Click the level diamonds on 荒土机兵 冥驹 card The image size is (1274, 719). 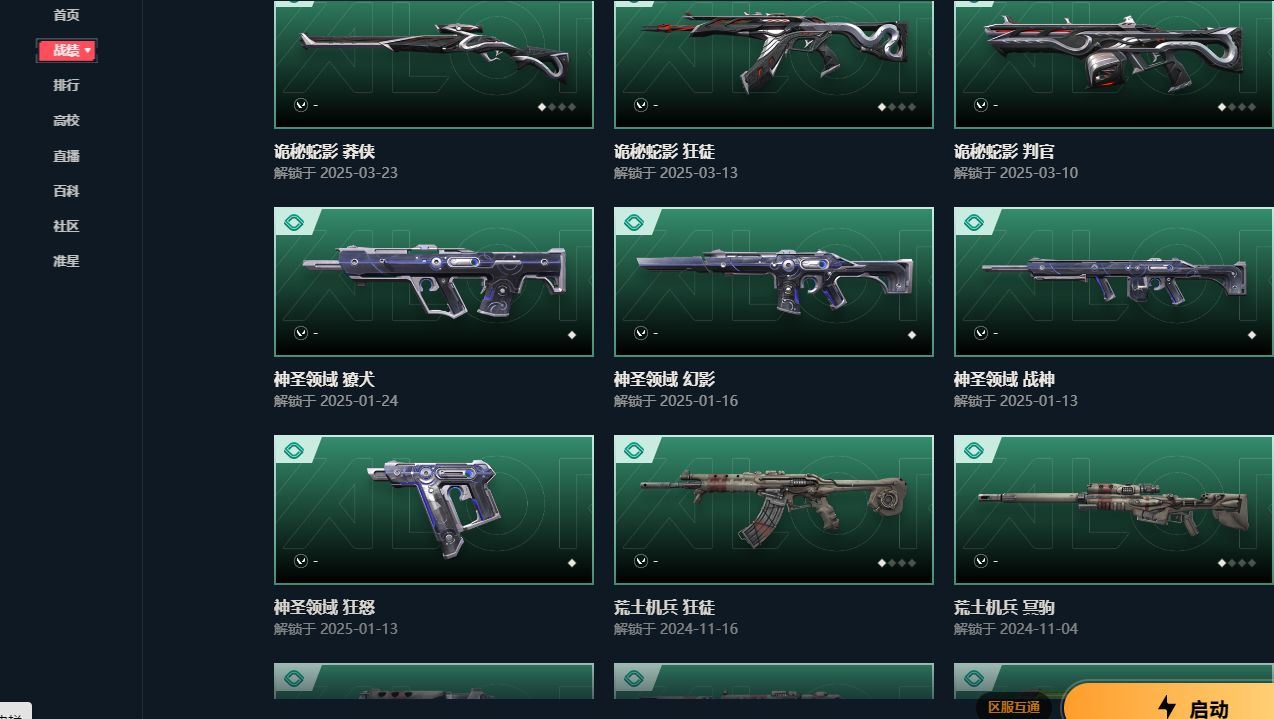coord(1237,563)
